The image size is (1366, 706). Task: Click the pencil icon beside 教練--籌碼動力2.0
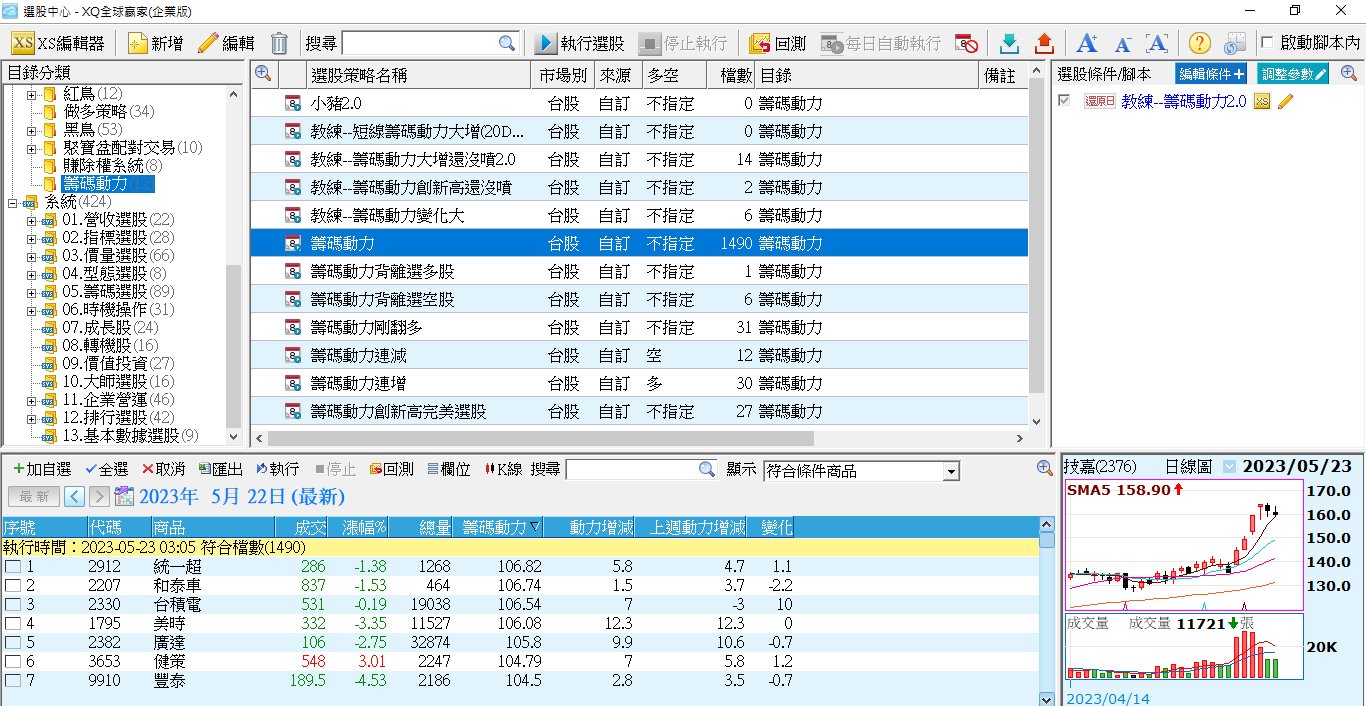tap(1286, 101)
